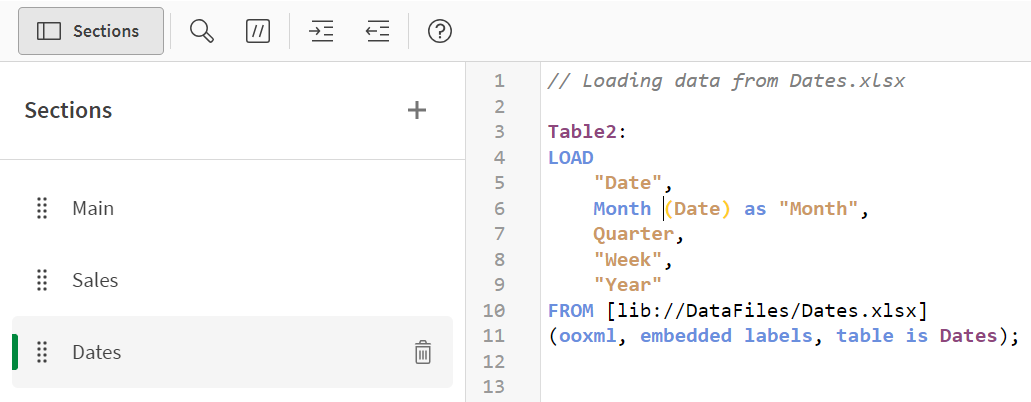Open the help icon

(x=440, y=31)
